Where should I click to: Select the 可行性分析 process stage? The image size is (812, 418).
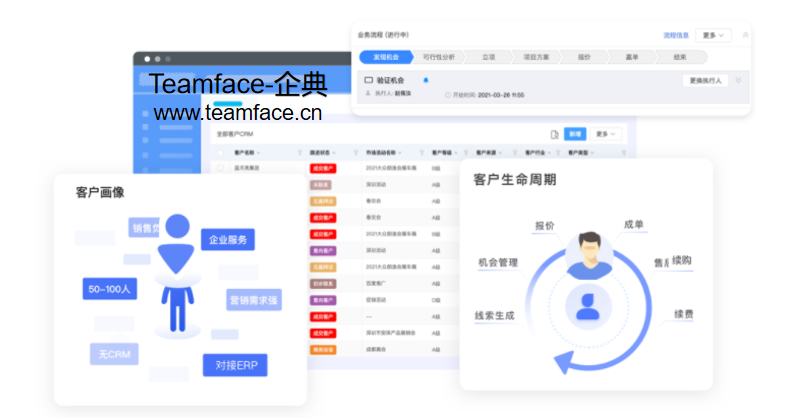coord(439,57)
